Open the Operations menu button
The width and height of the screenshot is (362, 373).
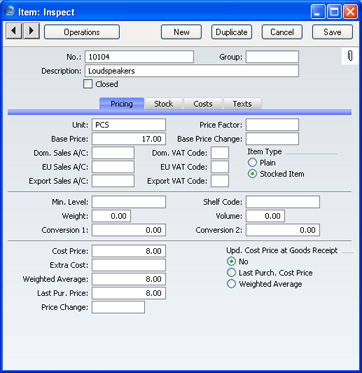coord(82,32)
